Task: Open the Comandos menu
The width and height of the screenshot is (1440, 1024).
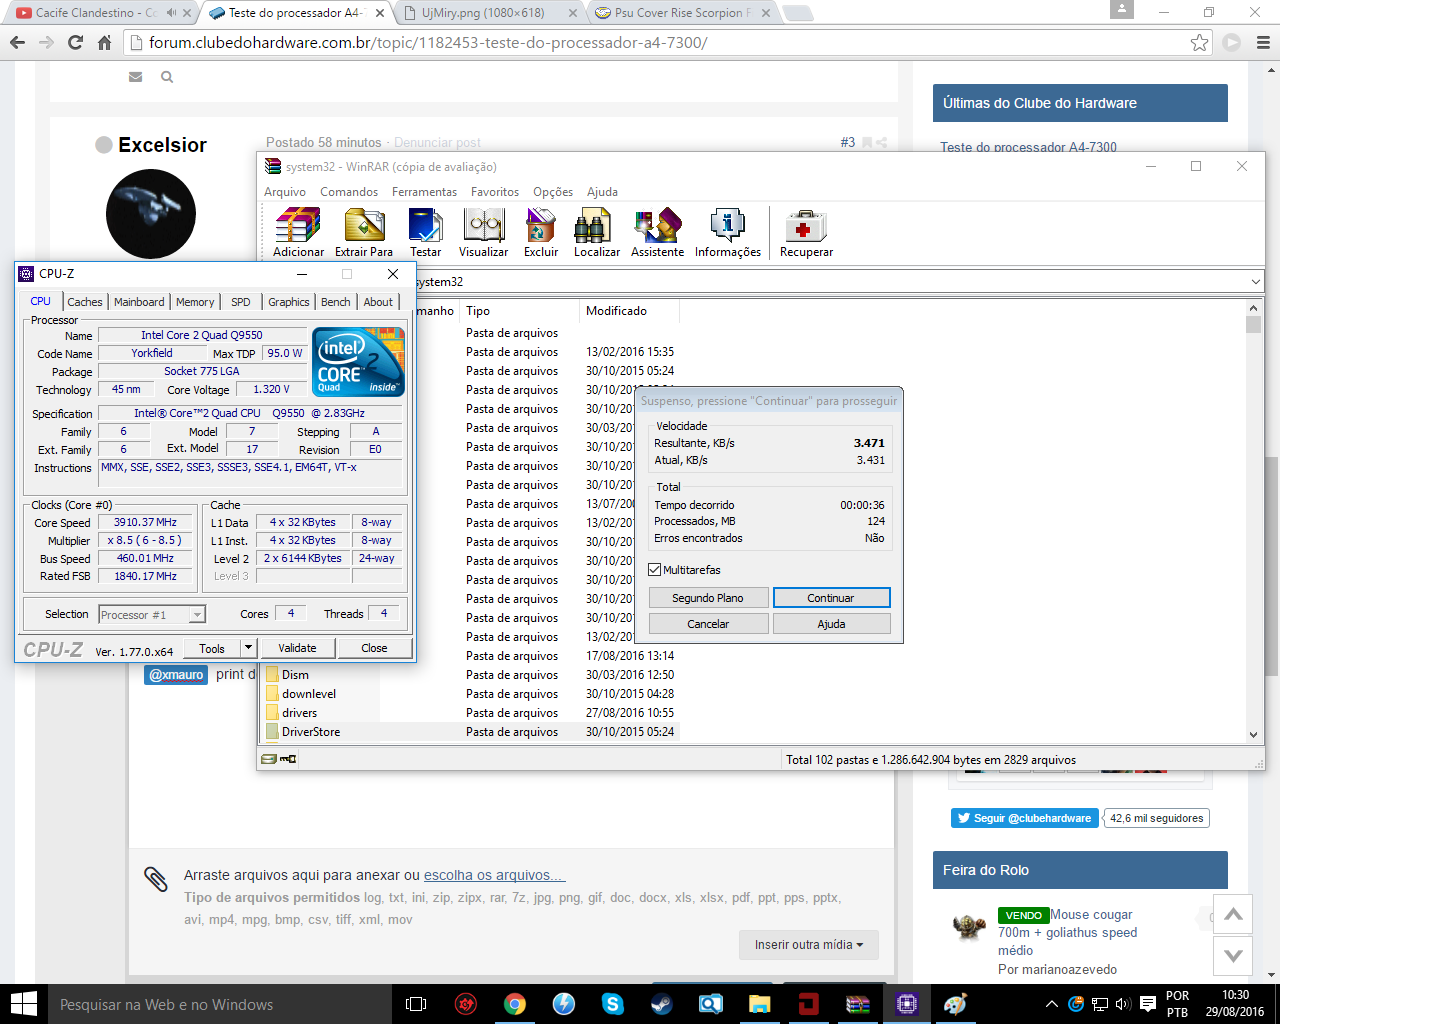Action: coord(349,192)
